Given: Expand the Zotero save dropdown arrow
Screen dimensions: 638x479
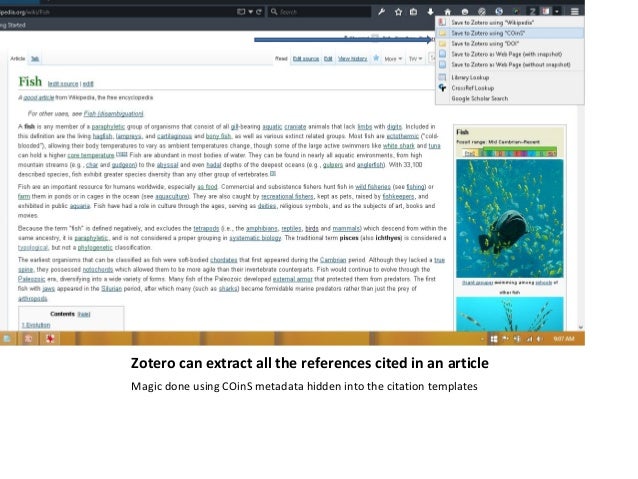Looking at the screenshot, I should (557, 12).
